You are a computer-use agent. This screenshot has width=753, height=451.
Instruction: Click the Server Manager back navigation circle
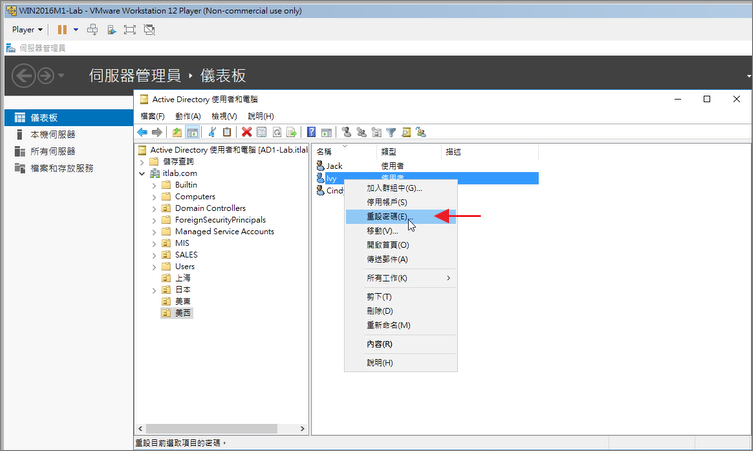[24, 76]
